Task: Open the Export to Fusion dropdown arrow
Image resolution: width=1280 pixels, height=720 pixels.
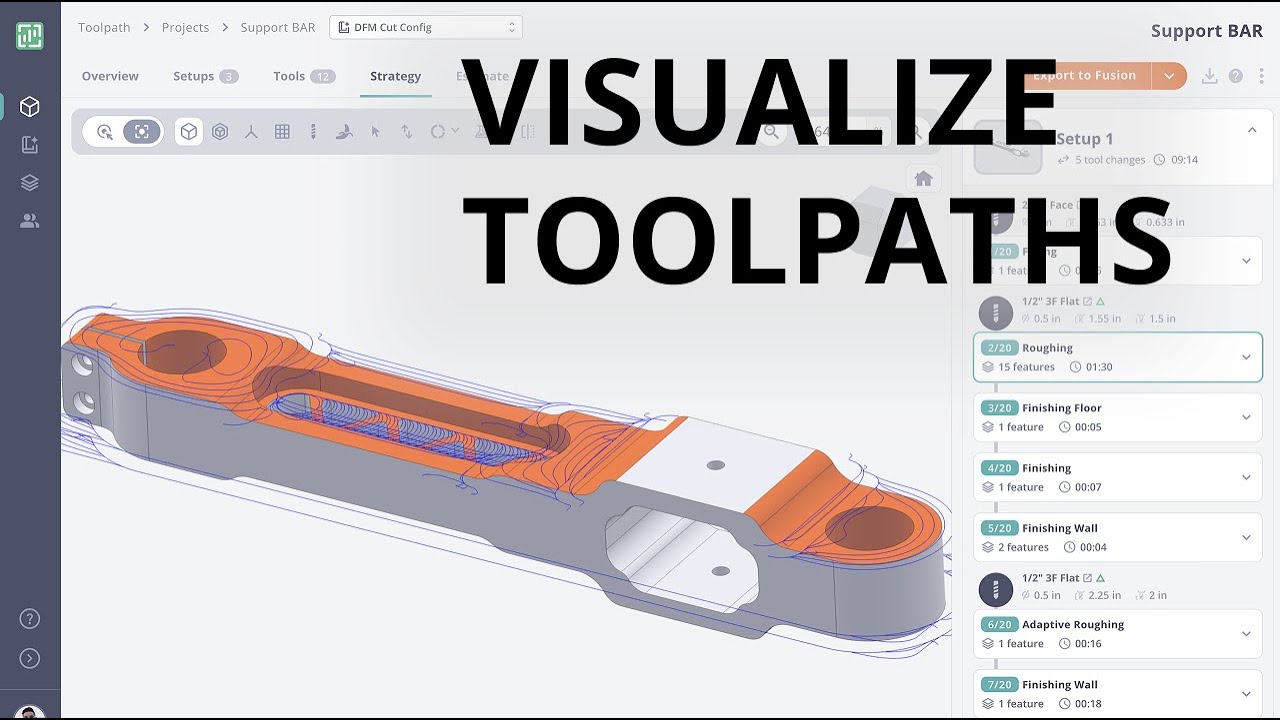Action: point(1169,76)
